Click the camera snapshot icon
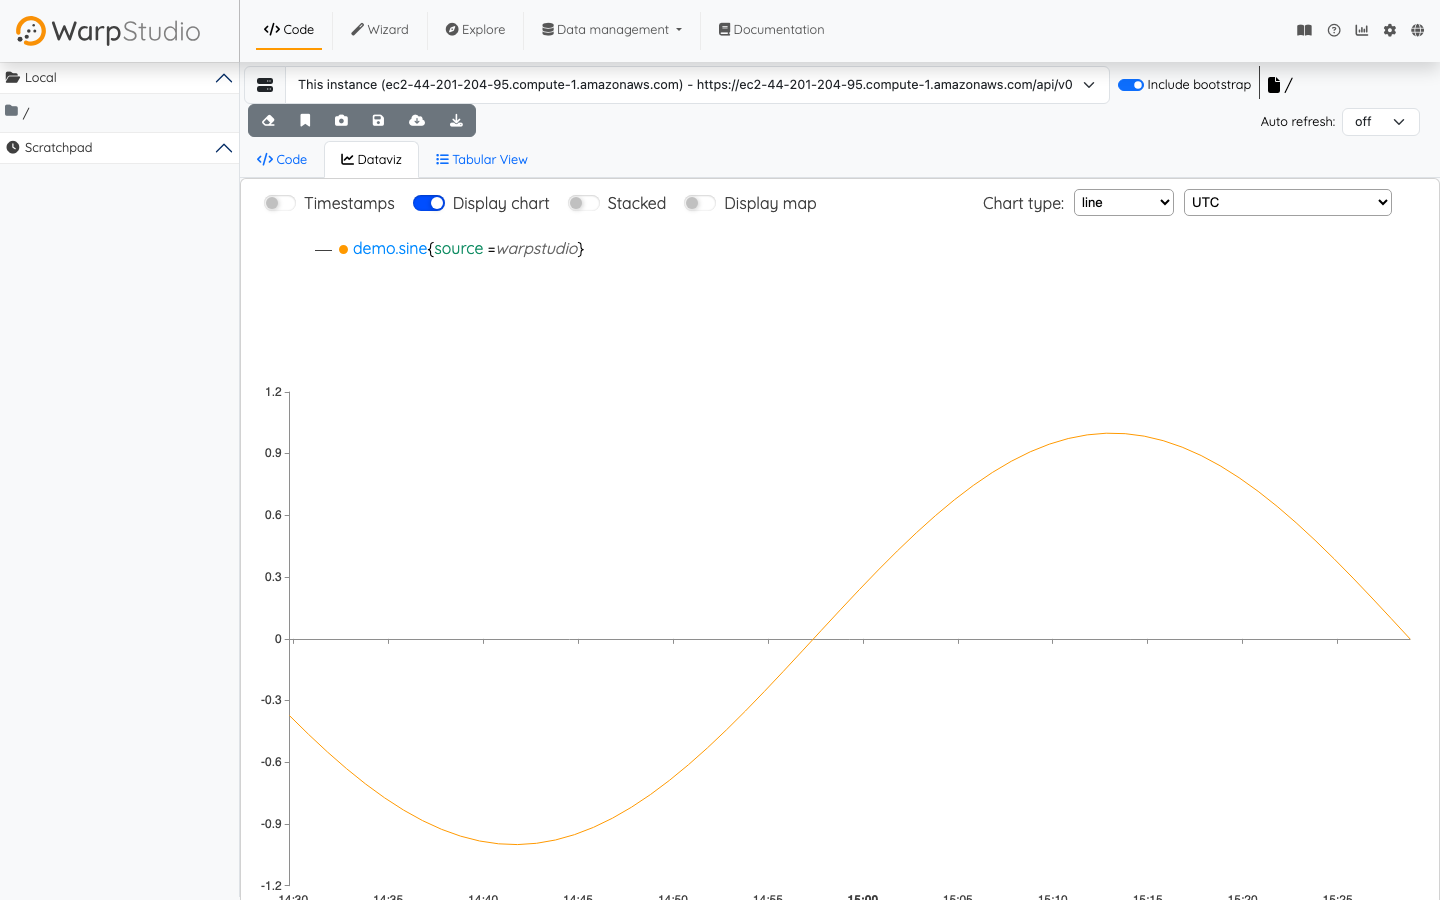The height and width of the screenshot is (900, 1440). pyautogui.click(x=341, y=120)
